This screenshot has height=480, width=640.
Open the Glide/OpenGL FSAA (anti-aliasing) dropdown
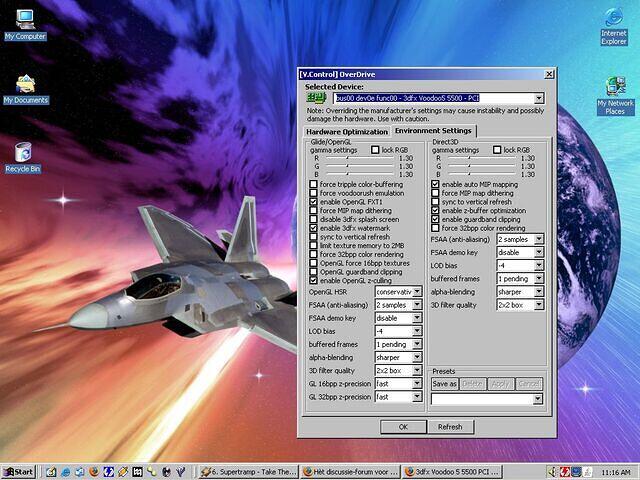point(417,305)
